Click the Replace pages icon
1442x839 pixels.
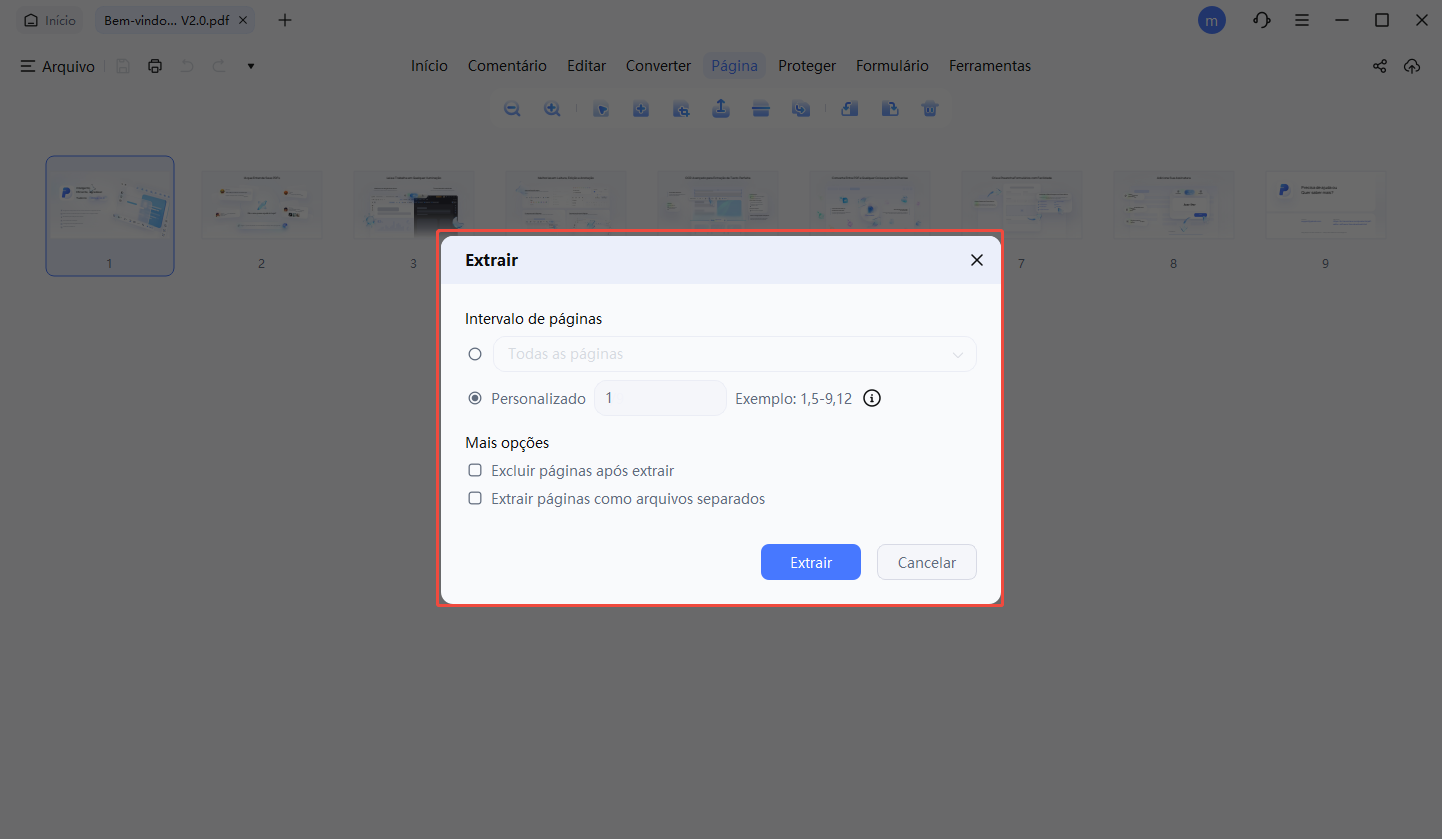801,108
